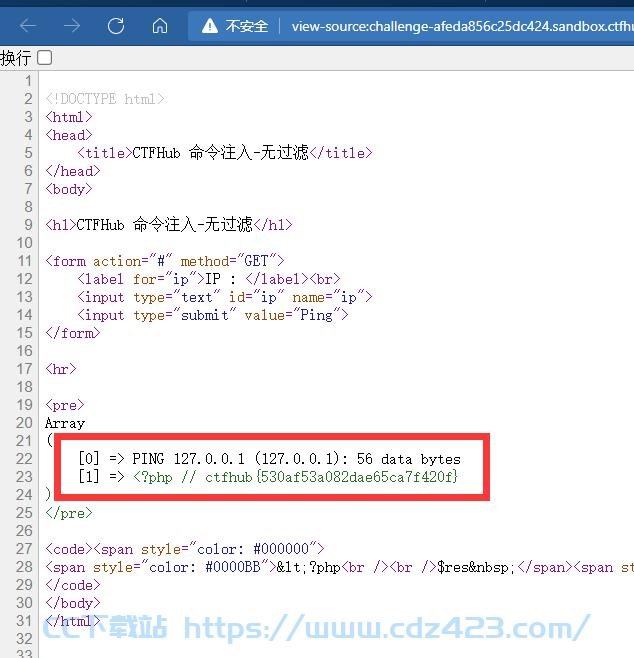The height and width of the screenshot is (658, 634).
Task: Select the DOCTYPE html line text
Action: pyautogui.click(x=104, y=99)
